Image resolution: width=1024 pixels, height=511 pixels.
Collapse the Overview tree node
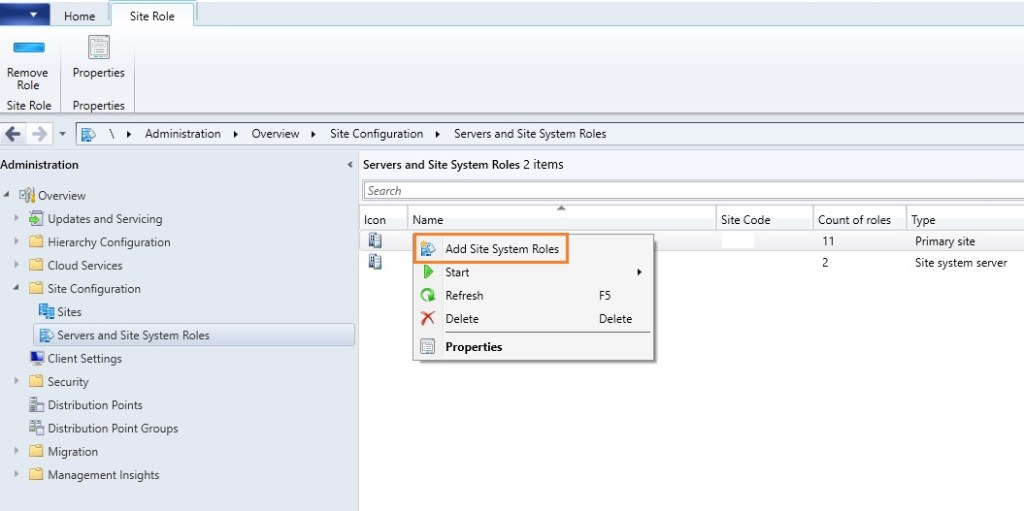tap(7, 195)
